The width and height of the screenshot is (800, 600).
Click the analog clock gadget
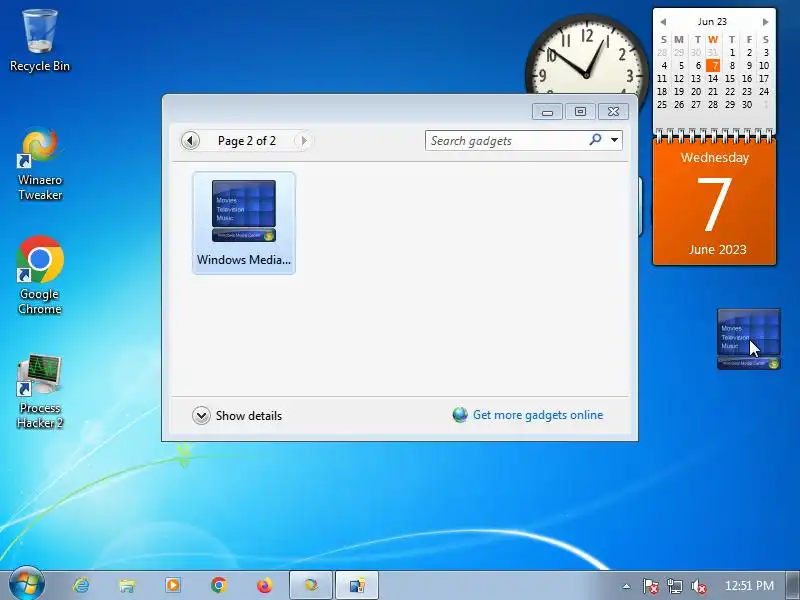click(587, 56)
